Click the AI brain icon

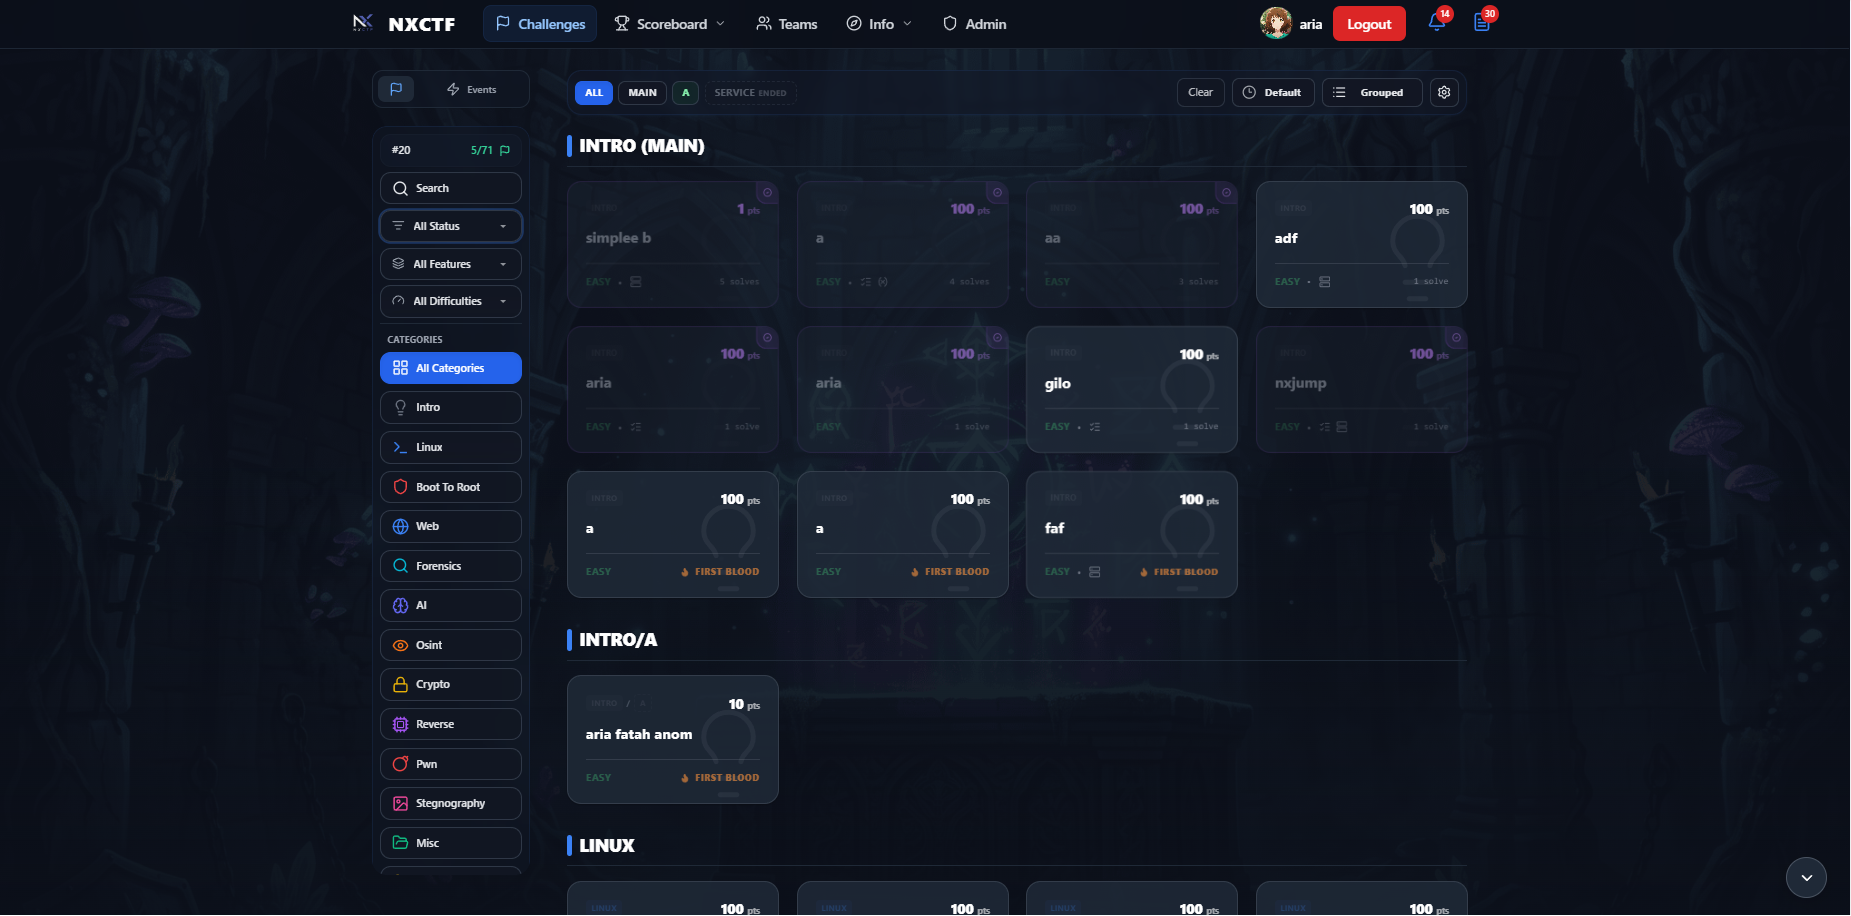point(400,605)
